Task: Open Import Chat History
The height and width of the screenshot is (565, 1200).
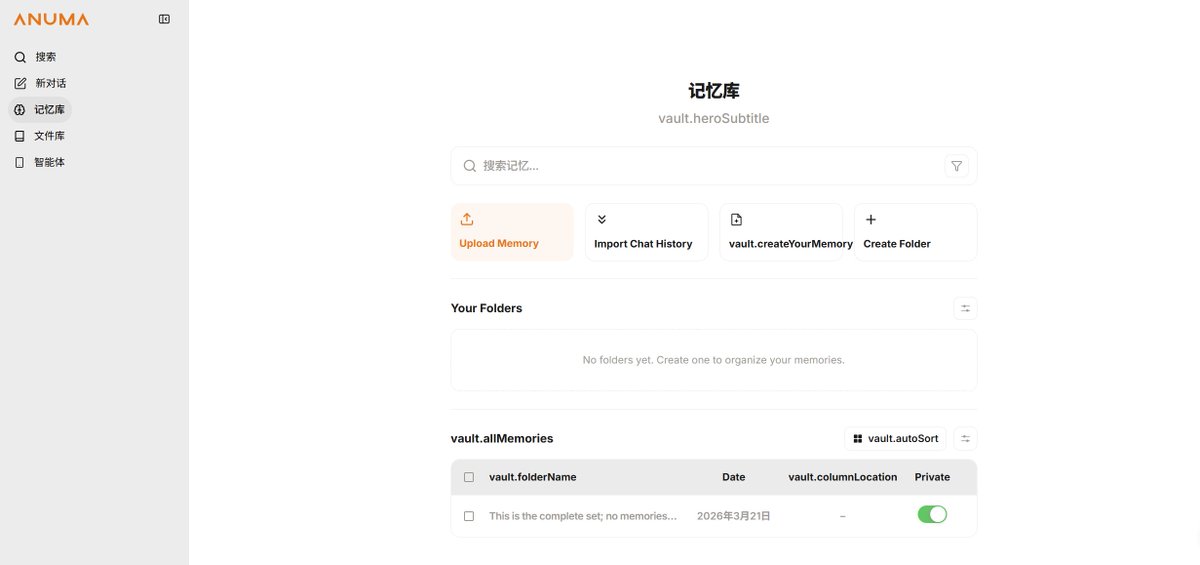Action: [x=646, y=232]
